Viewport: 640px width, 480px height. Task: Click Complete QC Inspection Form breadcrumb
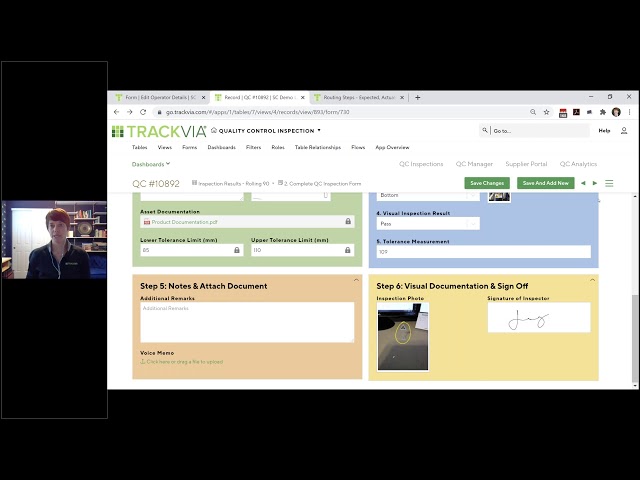click(x=322, y=184)
